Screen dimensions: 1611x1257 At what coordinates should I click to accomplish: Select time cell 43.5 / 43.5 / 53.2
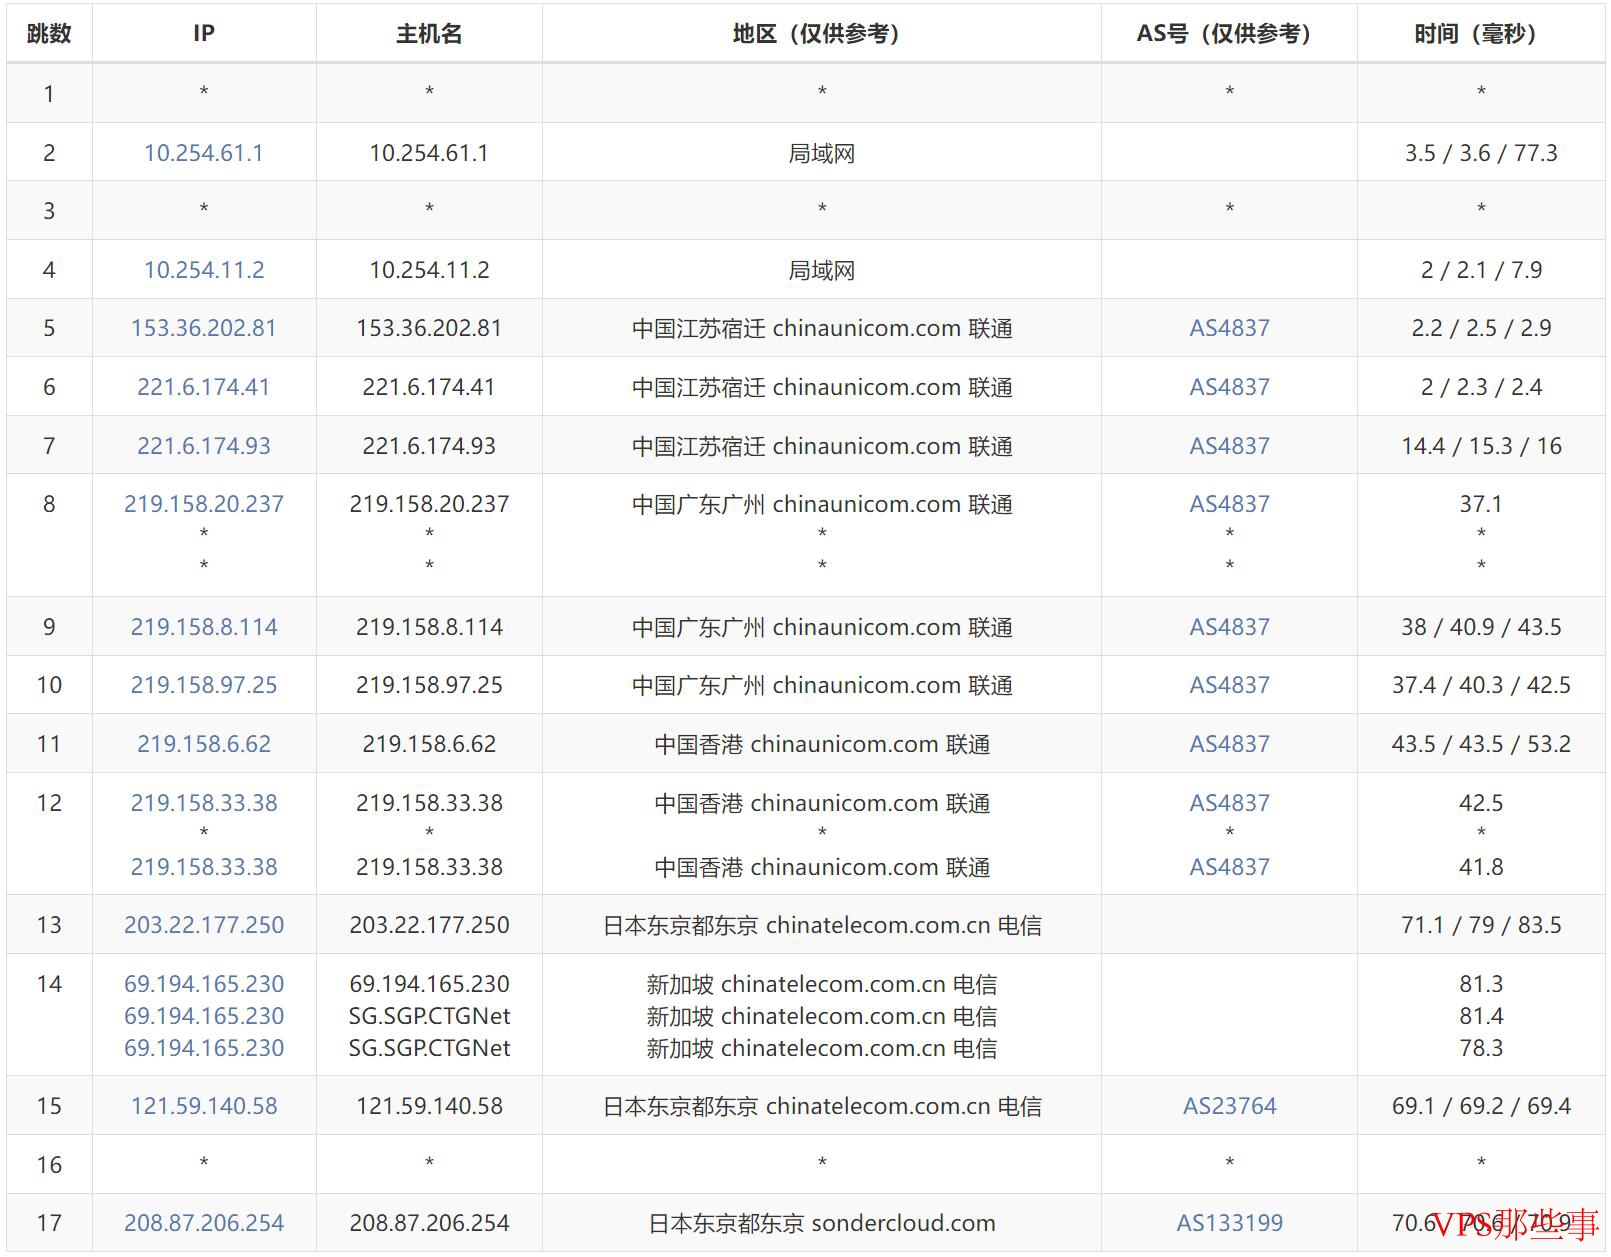click(x=1481, y=744)
